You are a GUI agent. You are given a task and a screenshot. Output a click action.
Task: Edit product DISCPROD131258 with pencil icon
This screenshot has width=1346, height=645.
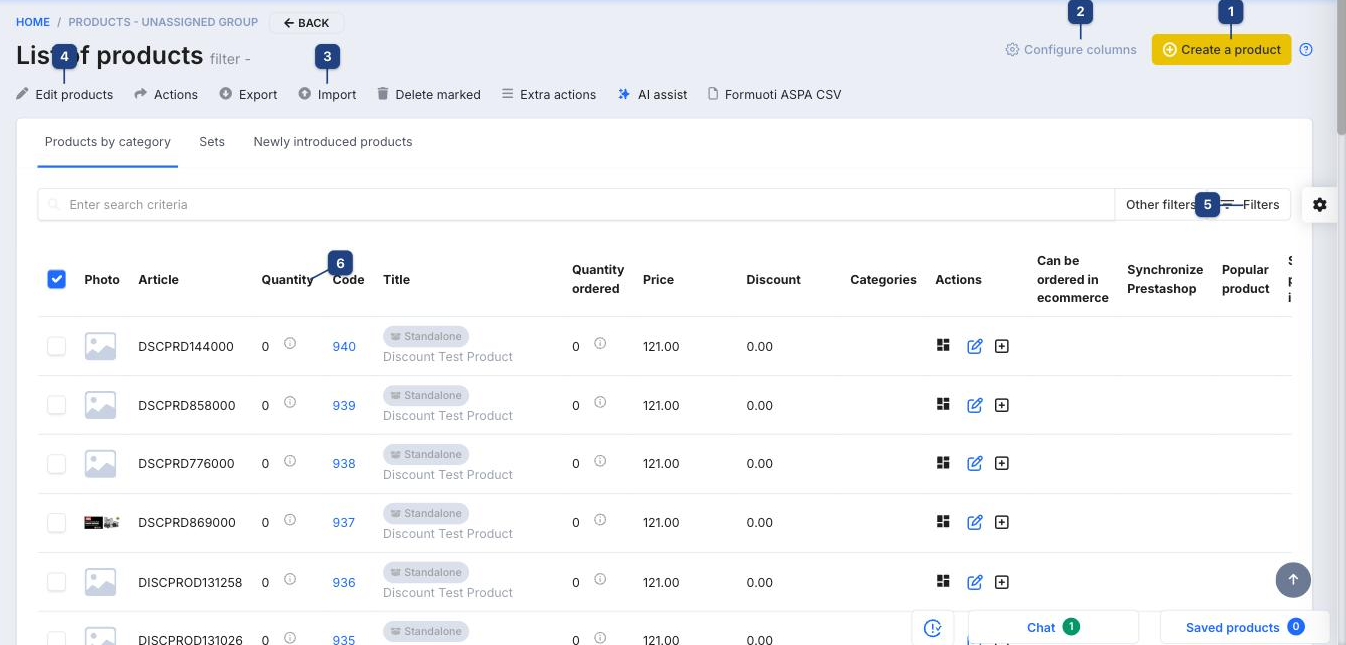(975, 582)
